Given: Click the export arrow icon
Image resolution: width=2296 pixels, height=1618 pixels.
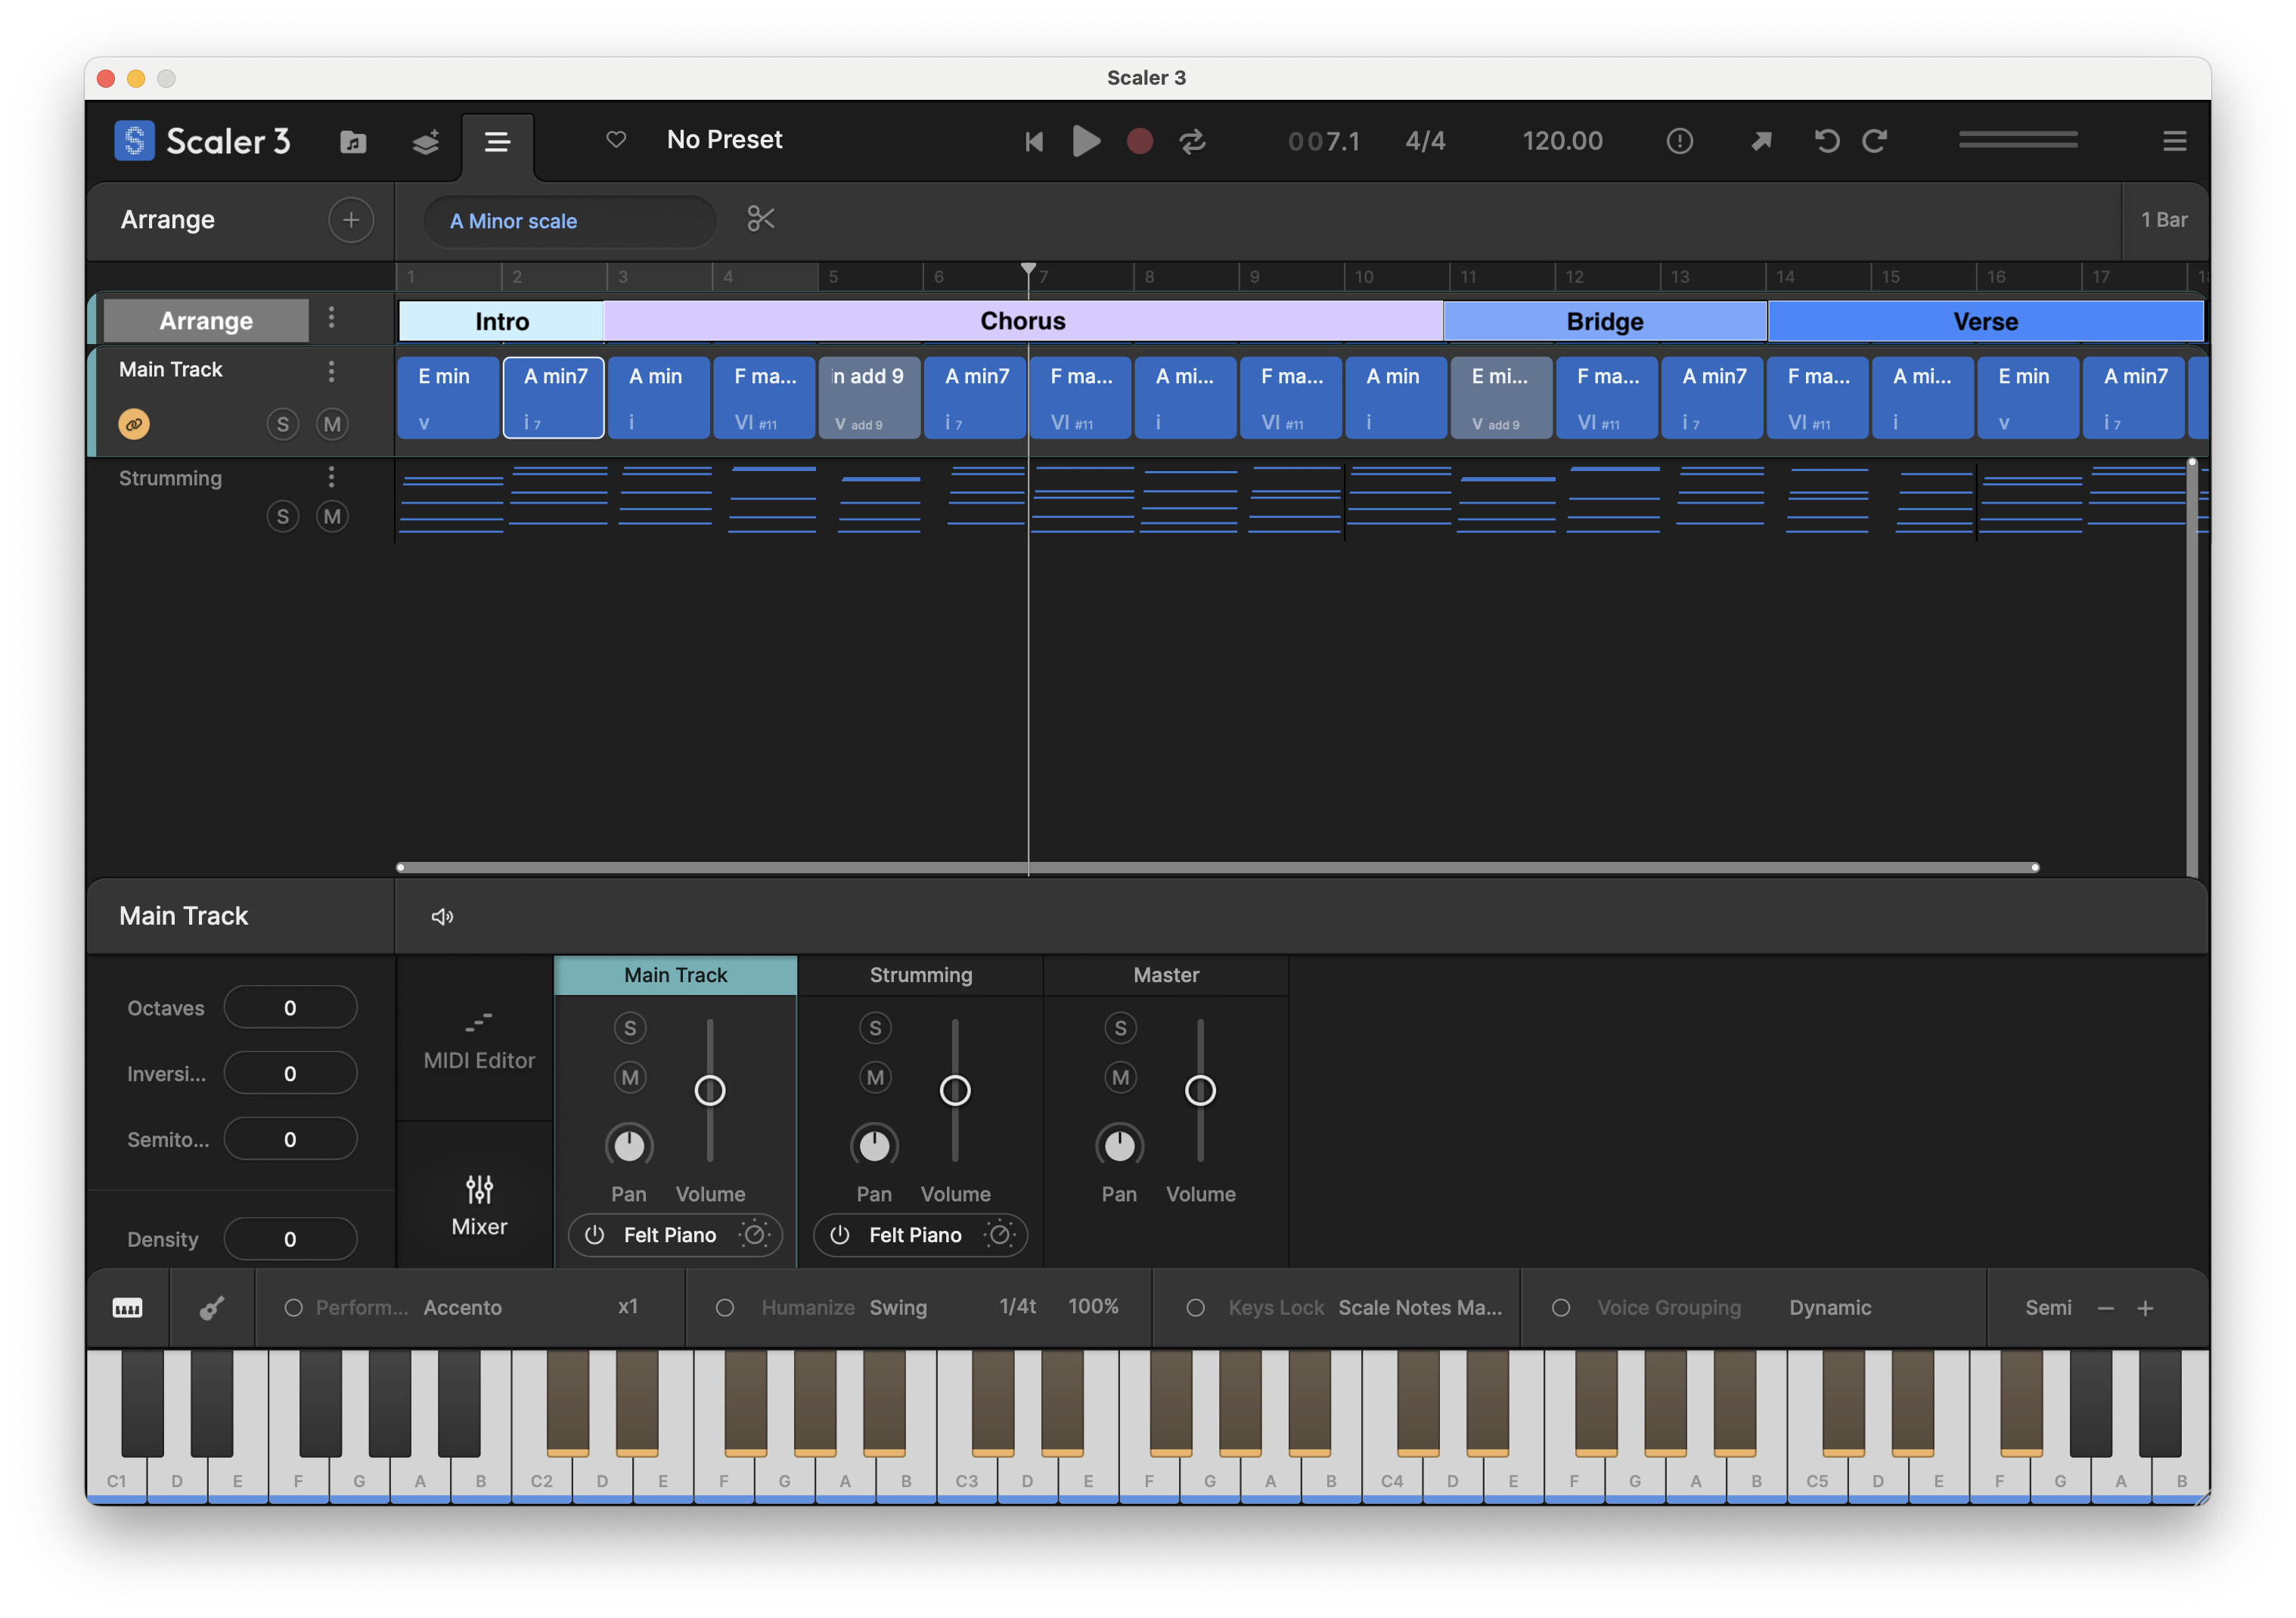Looking at the screenshot, I should [x=1762, y=141].
